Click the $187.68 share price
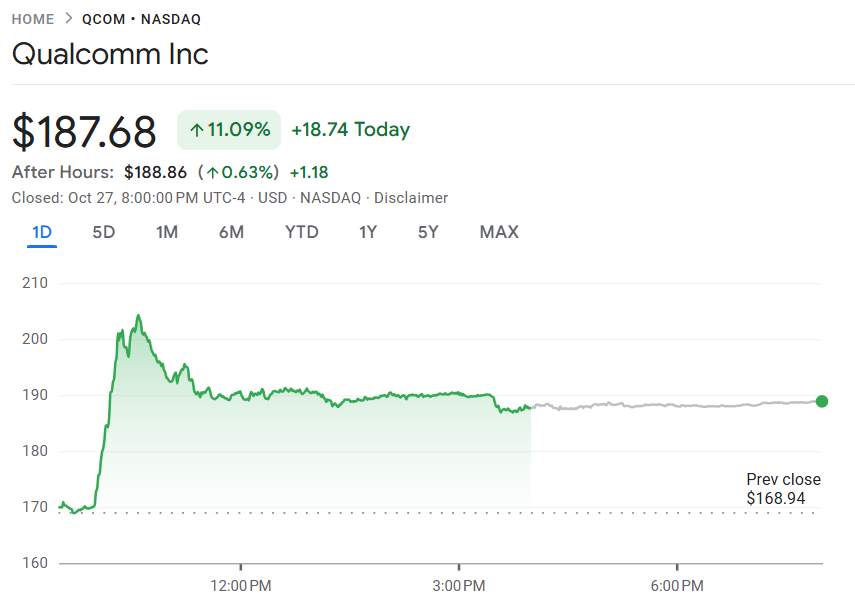 (84, 132)
